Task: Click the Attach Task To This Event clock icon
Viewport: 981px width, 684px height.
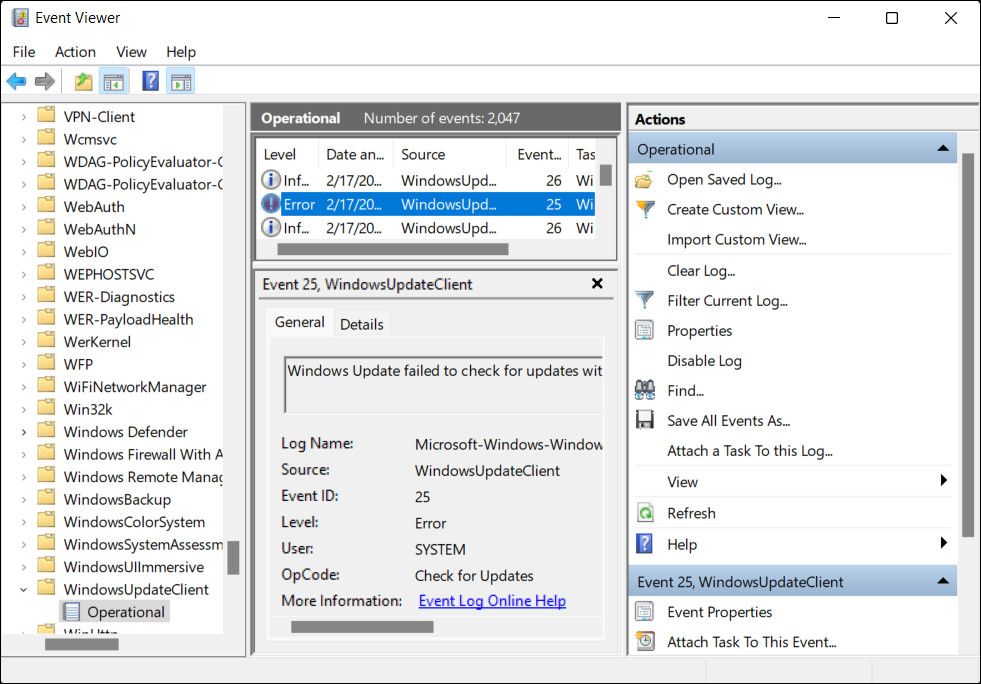Action: [x=645, y=641]
